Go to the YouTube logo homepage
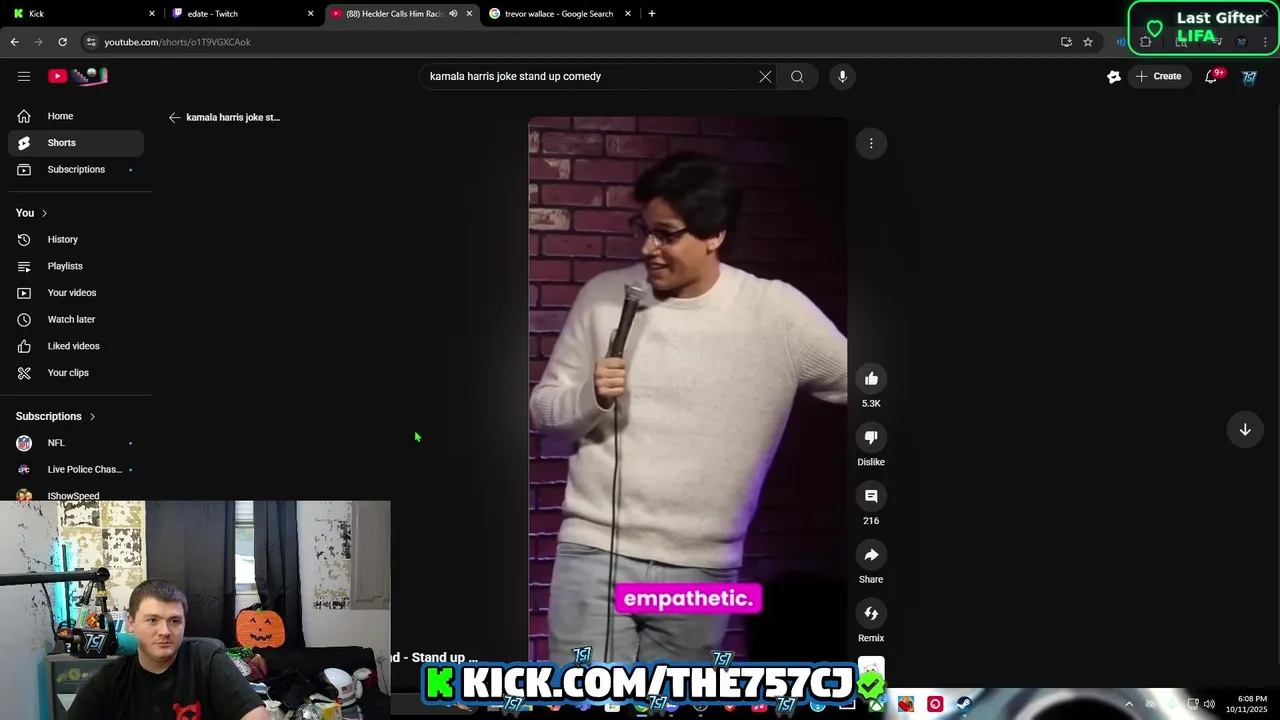 pyautogui.click(x=78, y=76)
